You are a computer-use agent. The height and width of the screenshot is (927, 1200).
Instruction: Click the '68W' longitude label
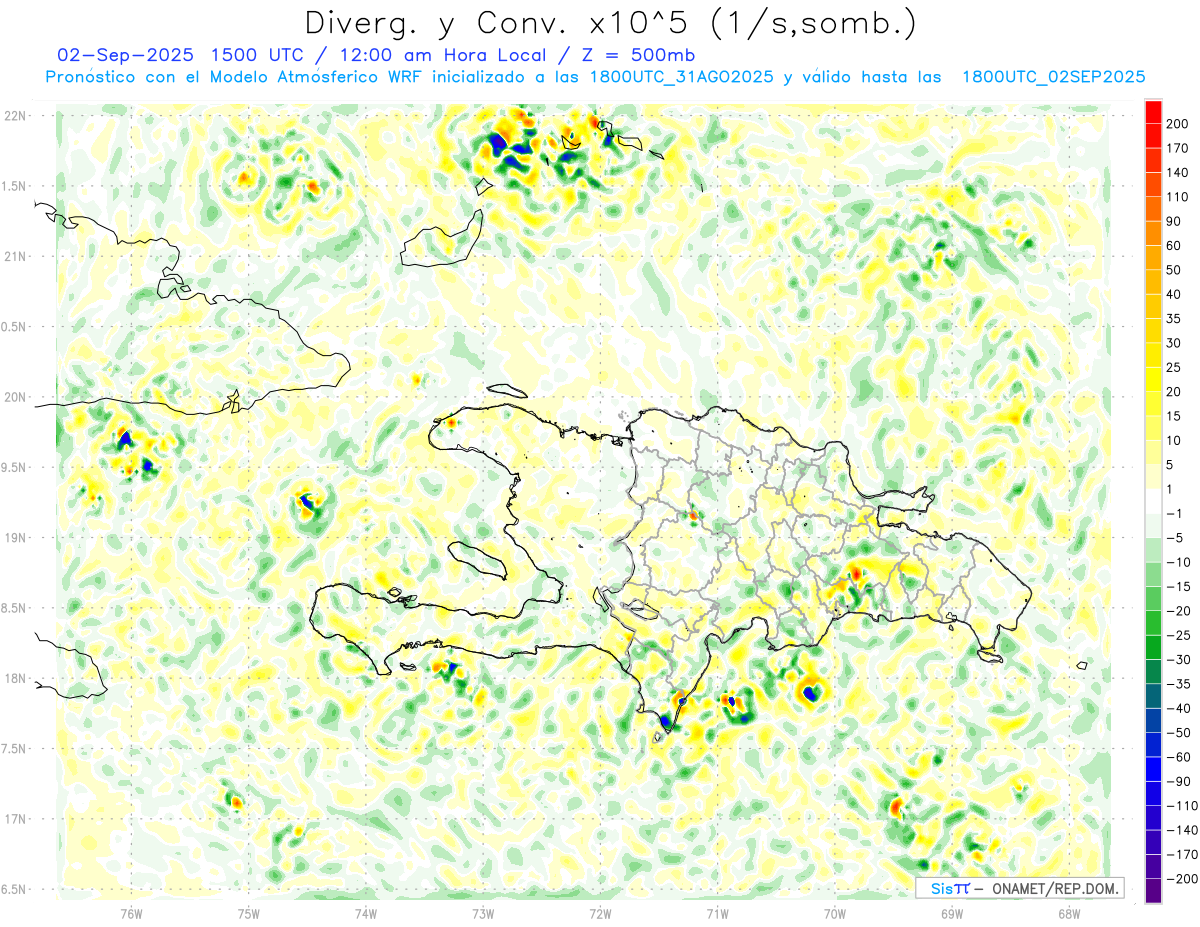[1069, 912]
